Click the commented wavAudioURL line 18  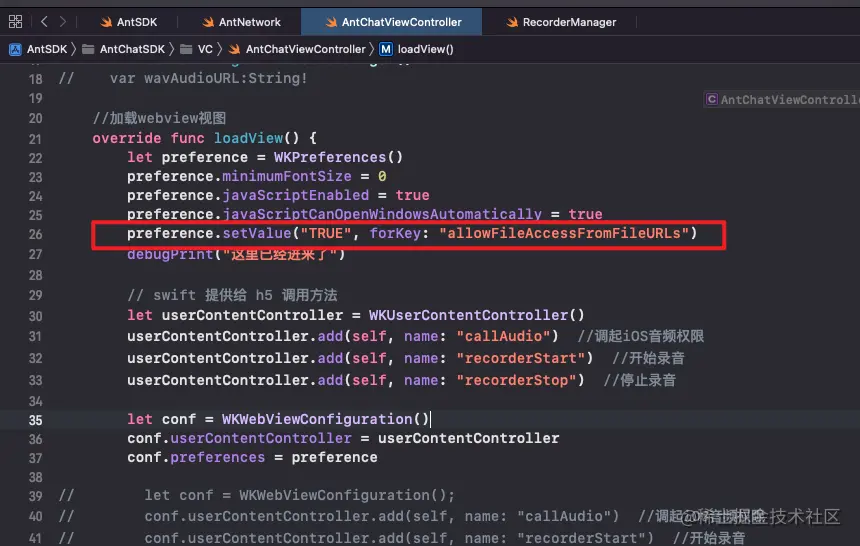(x=183, y=78)
